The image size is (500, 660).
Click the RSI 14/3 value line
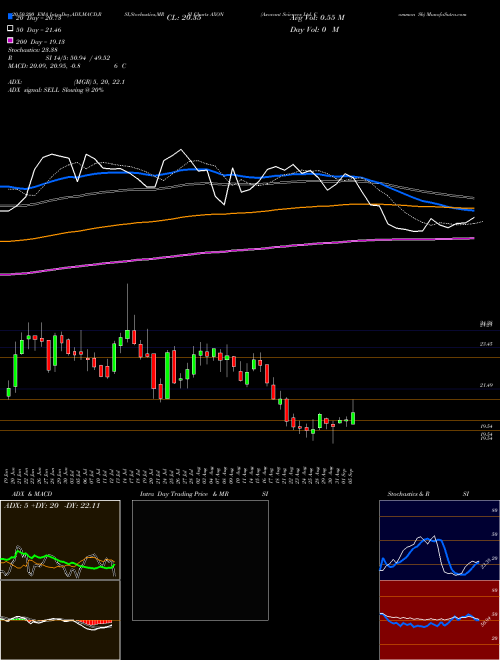click(x=59, y=58)
